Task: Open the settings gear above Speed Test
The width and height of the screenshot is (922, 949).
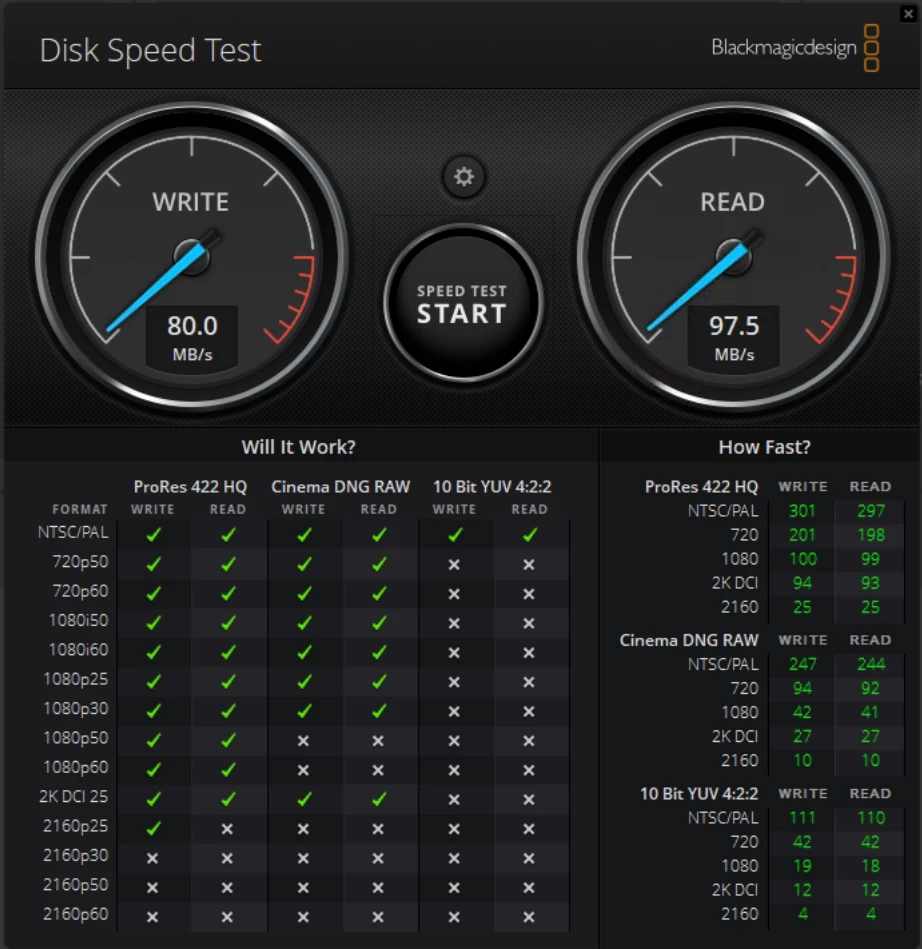Action: point(464,177)
